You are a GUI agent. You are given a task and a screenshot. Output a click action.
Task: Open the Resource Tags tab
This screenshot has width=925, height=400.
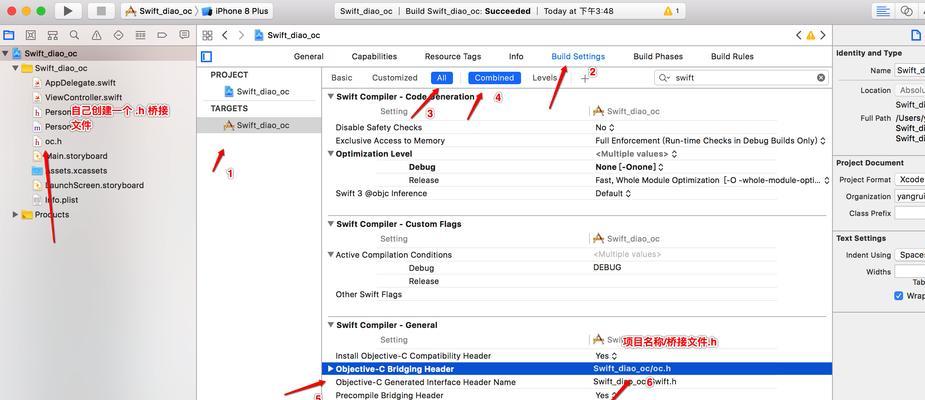tap(452, 57)
